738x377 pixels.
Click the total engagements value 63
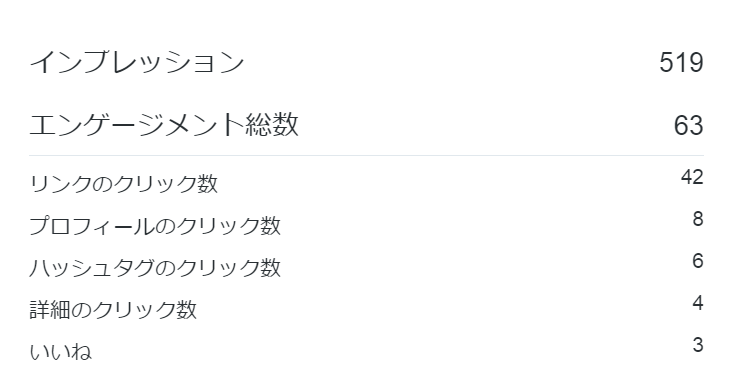pos(689,125)
